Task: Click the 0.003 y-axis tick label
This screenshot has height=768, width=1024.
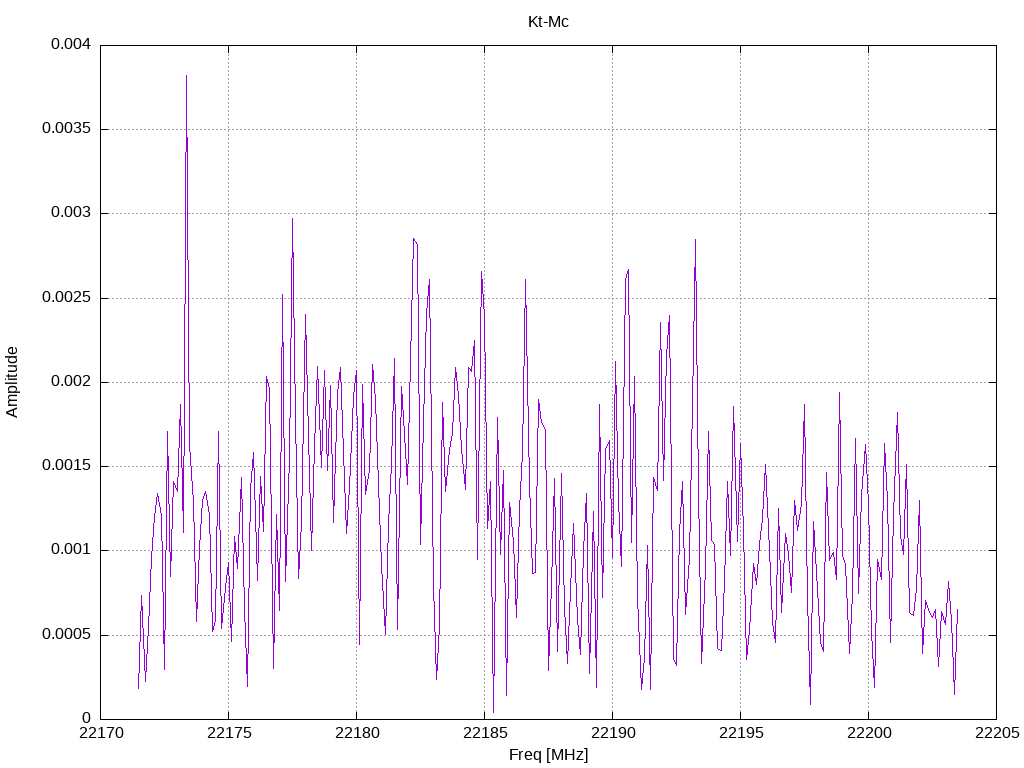Action: click(70, 213)
